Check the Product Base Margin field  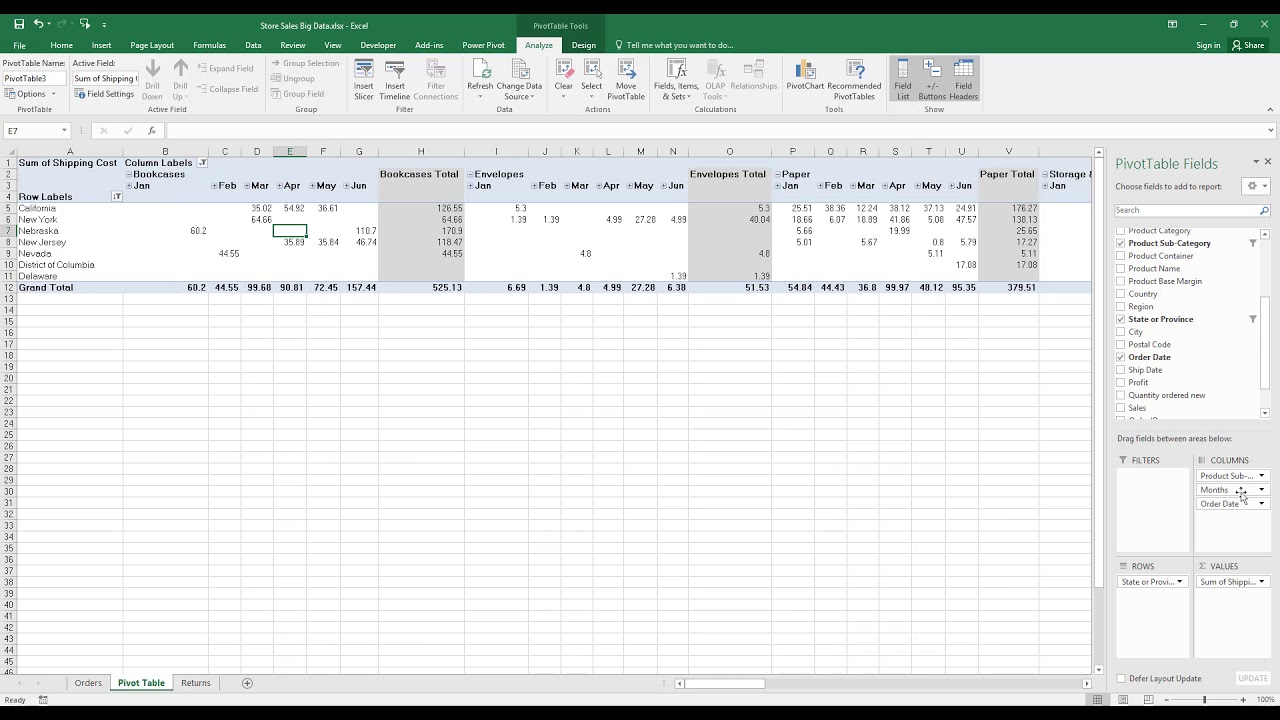tap(1121, 281)
